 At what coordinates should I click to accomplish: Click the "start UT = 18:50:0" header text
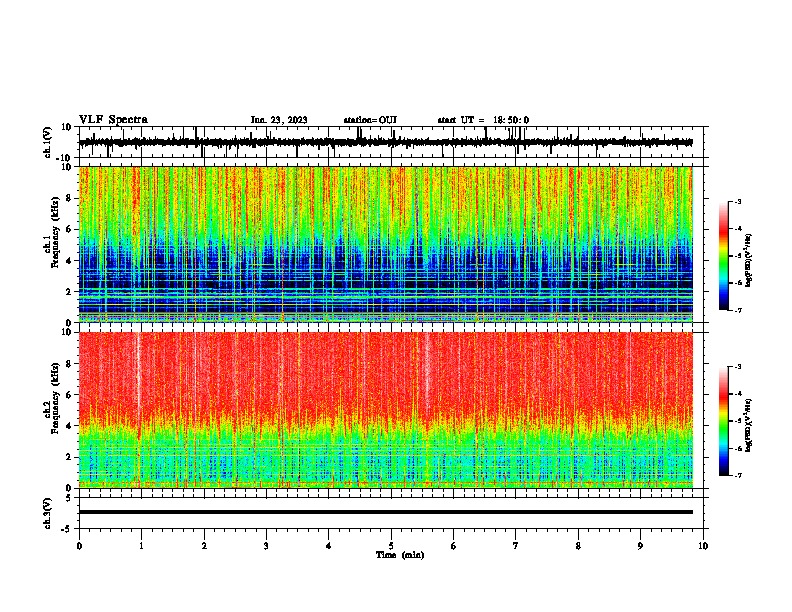[x=483, y=120]
